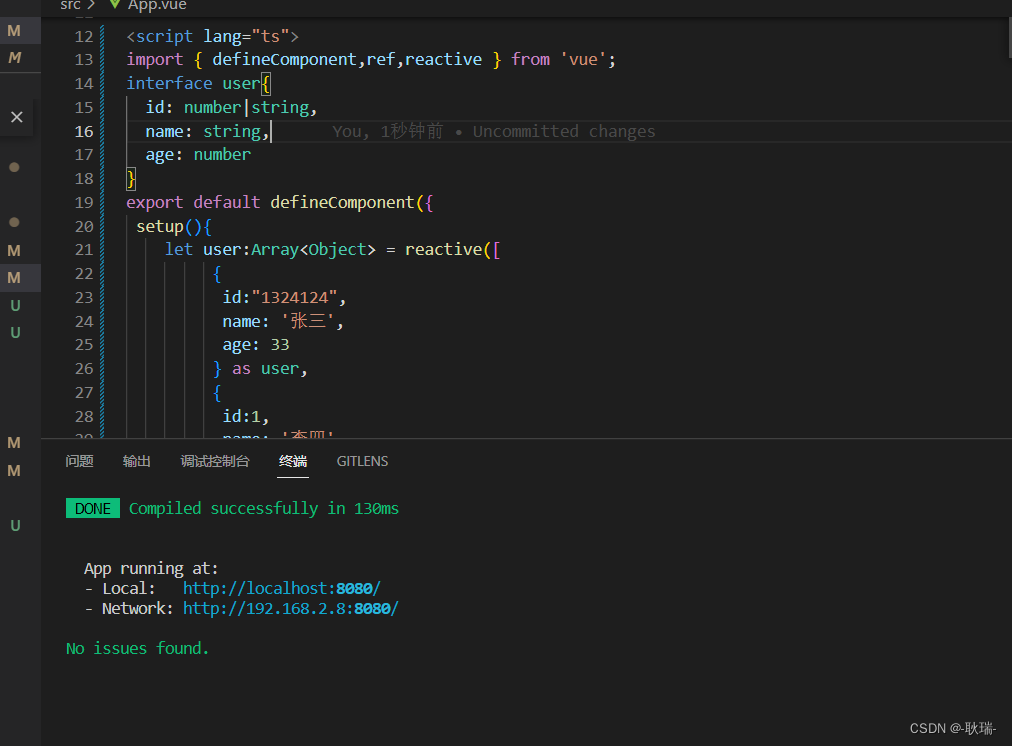Image resolution: width=1012 pixels, height=746 pixels.
Task: Click line number 12 in the gutter
Action: 84,36
